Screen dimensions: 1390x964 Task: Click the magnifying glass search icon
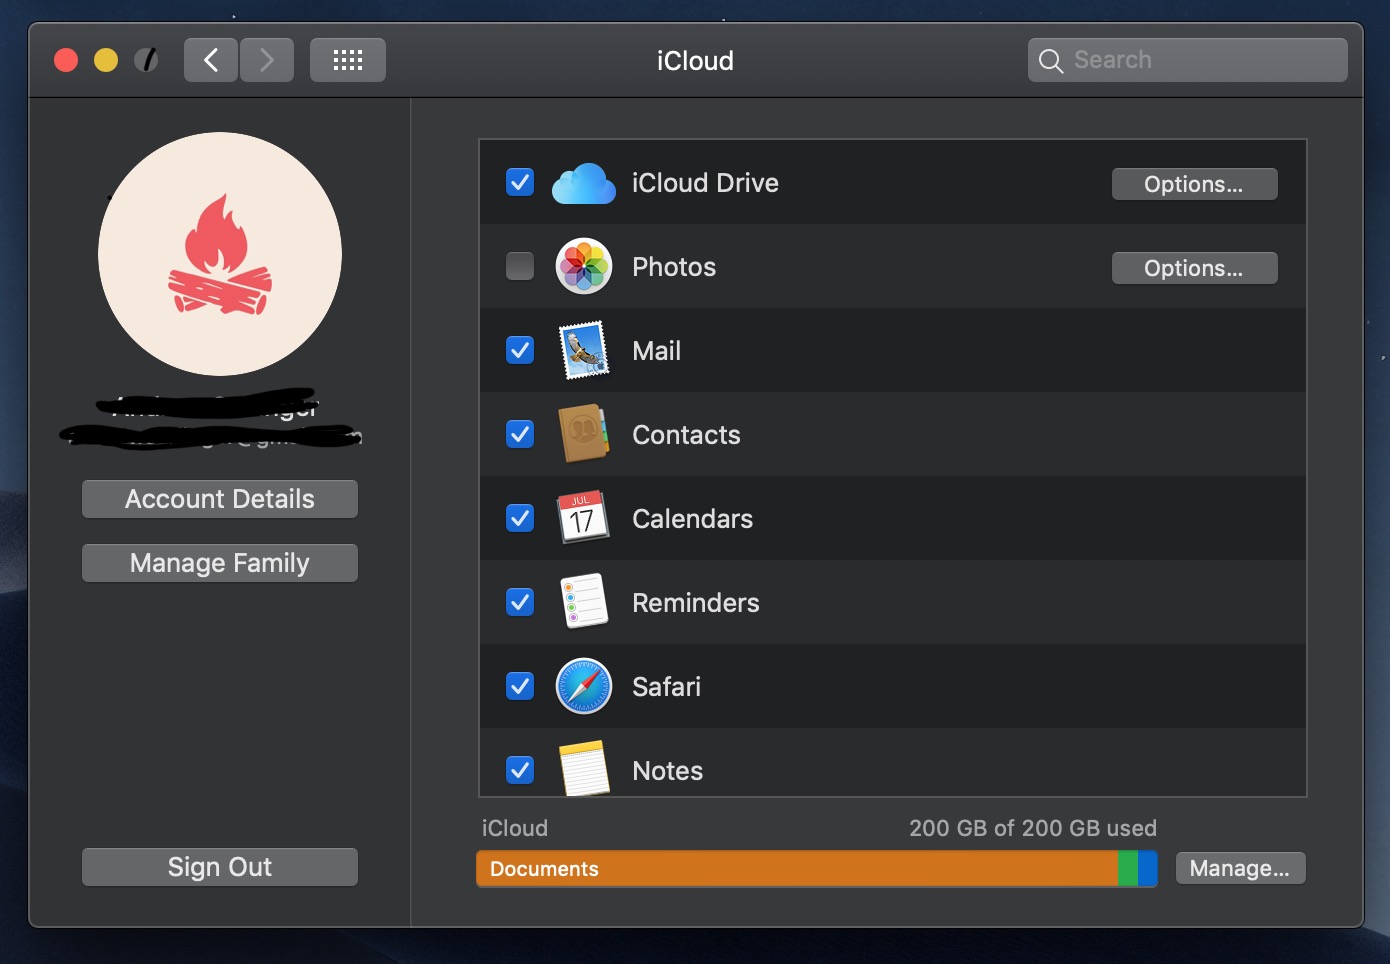coord(1050,61)
